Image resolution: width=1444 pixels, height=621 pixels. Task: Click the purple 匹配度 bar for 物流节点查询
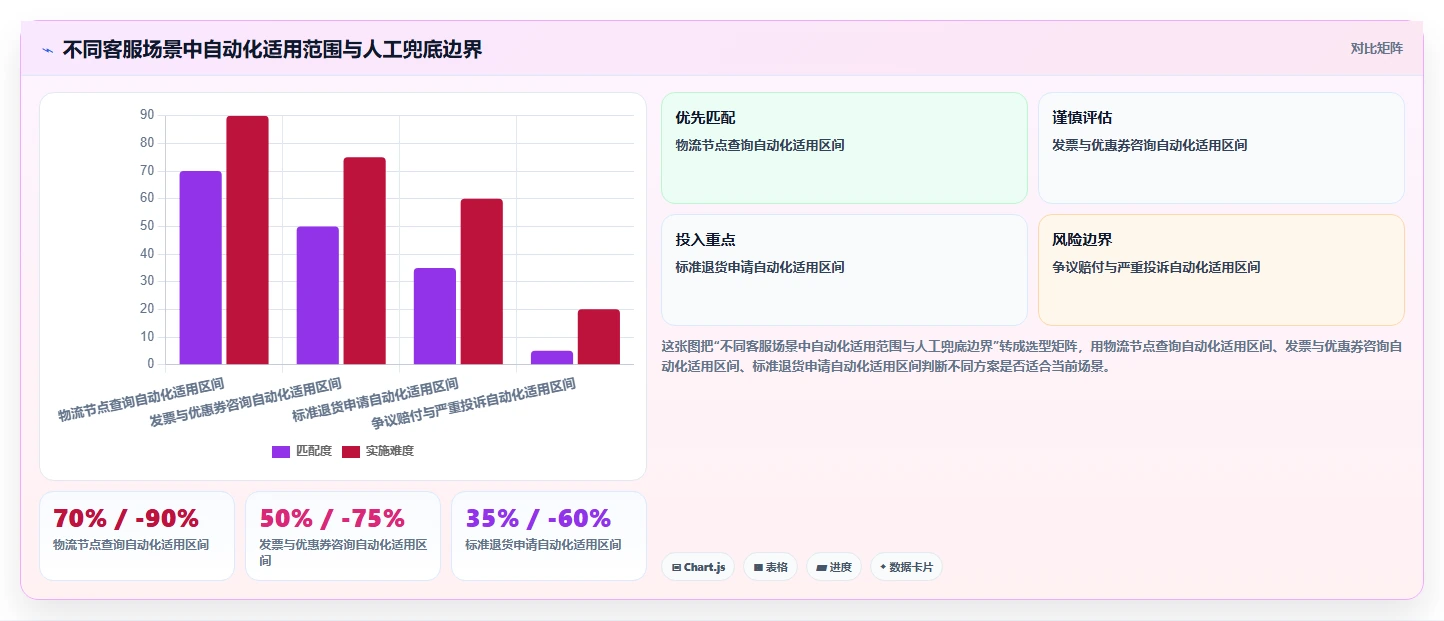coord(201,267)
